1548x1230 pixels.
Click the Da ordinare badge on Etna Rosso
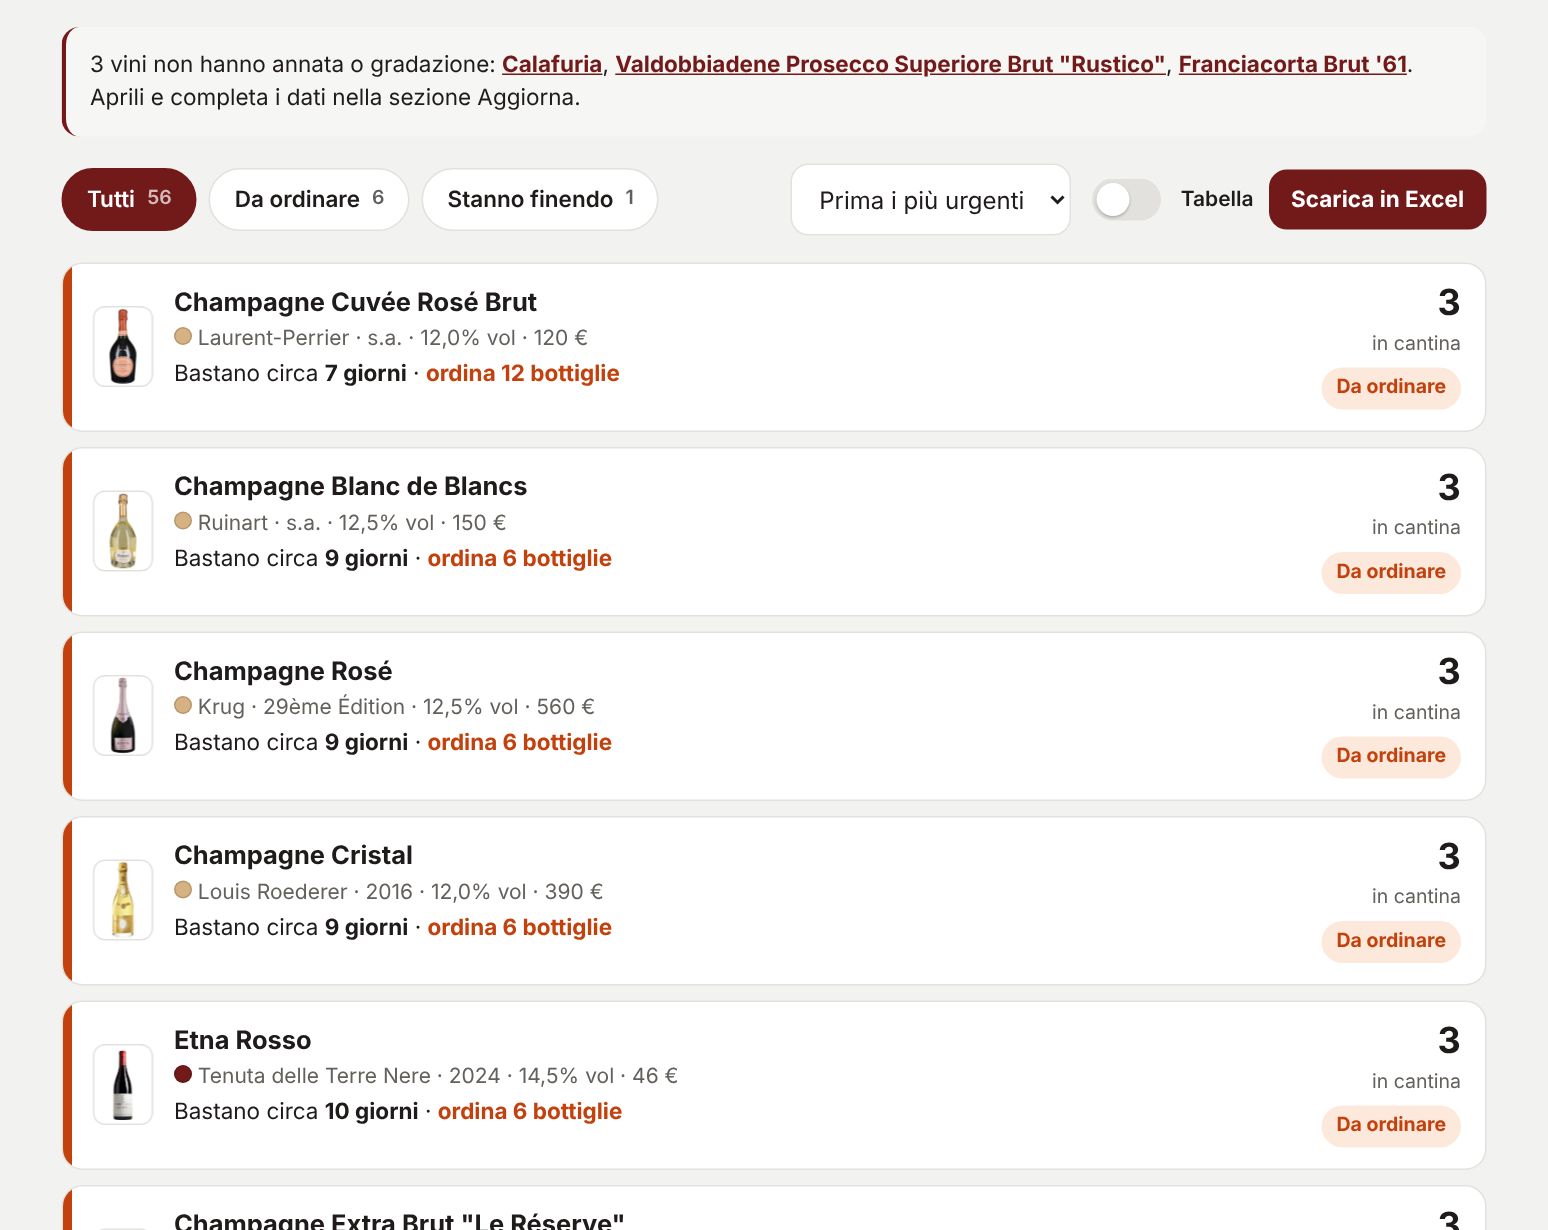[x=1391, y=1124]
